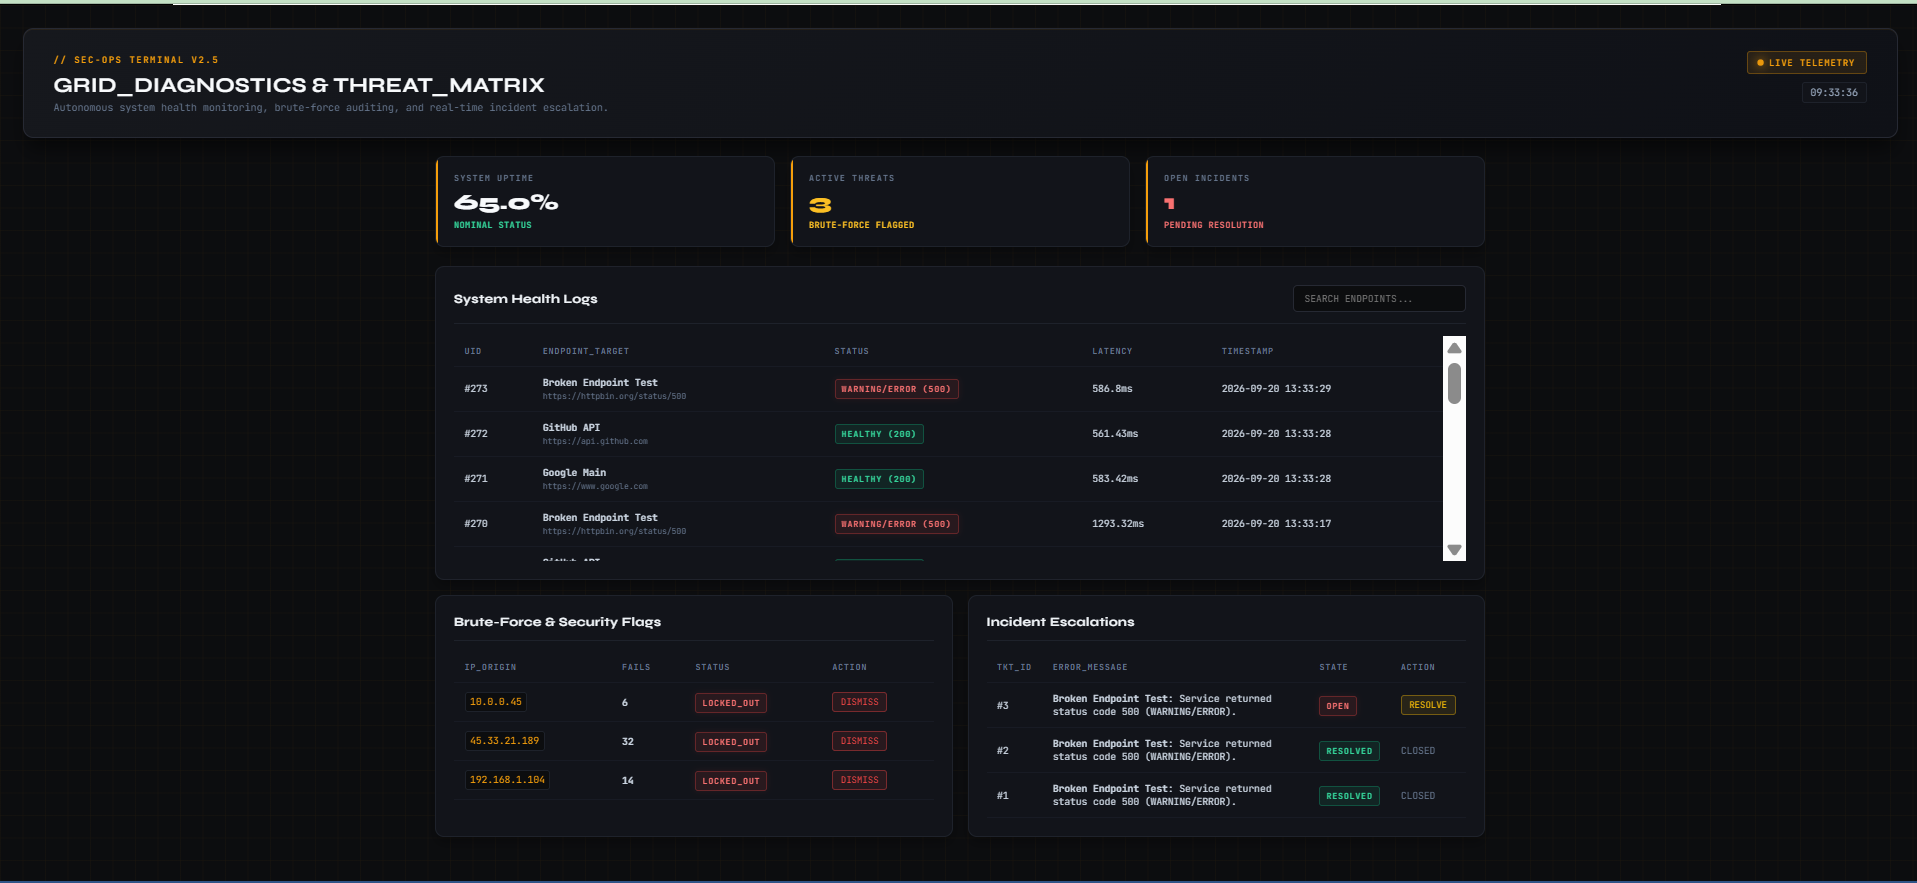Click the GitHub API endpoint name
Viewport: 1917px width, 883px height.
tap(571, 428)
